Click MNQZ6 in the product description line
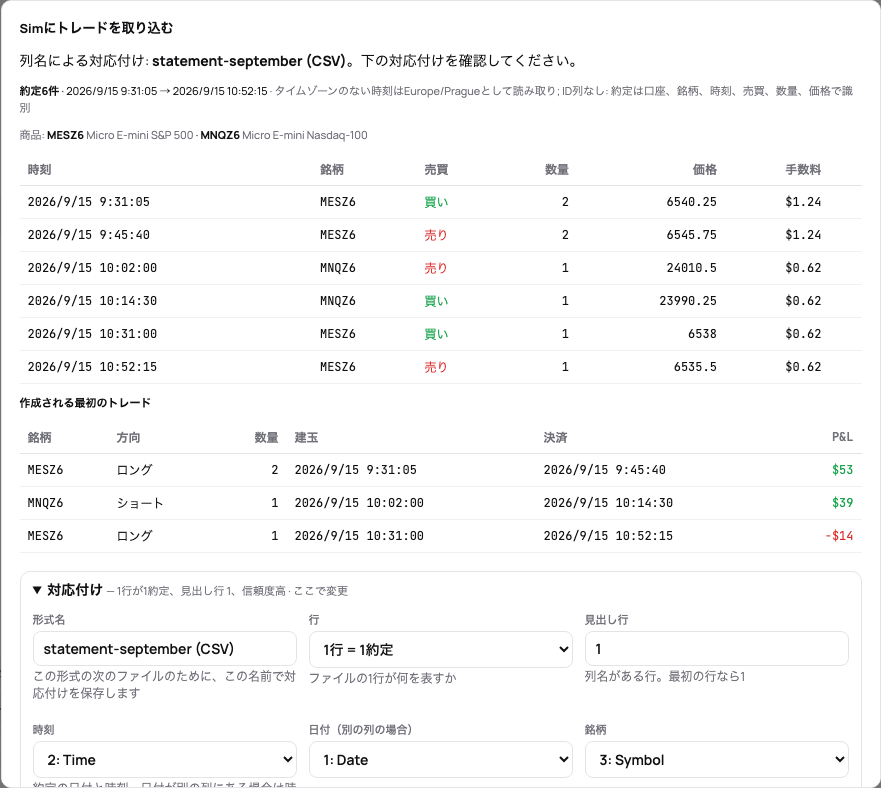 tap(220, 135)
